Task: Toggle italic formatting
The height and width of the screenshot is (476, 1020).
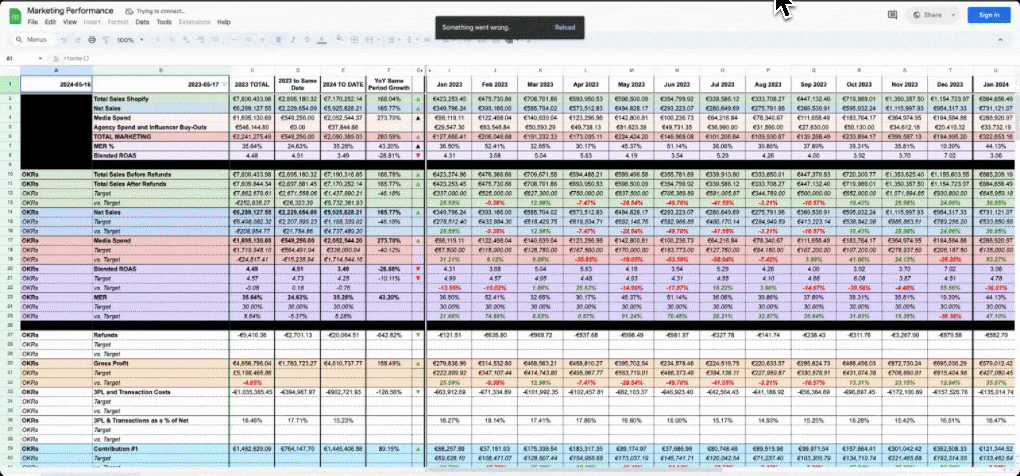Action: pyautogui.click(x=293, y=40)
